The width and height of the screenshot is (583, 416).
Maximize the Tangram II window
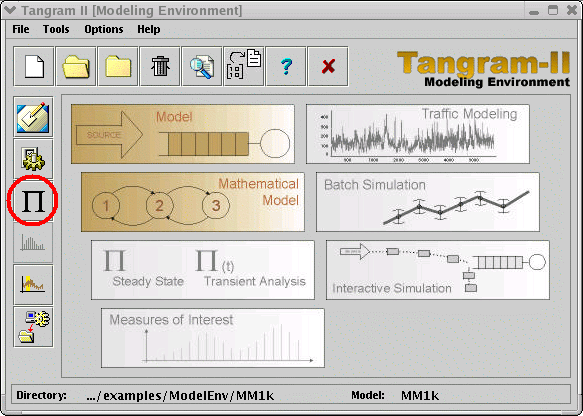tap(553, 10)
